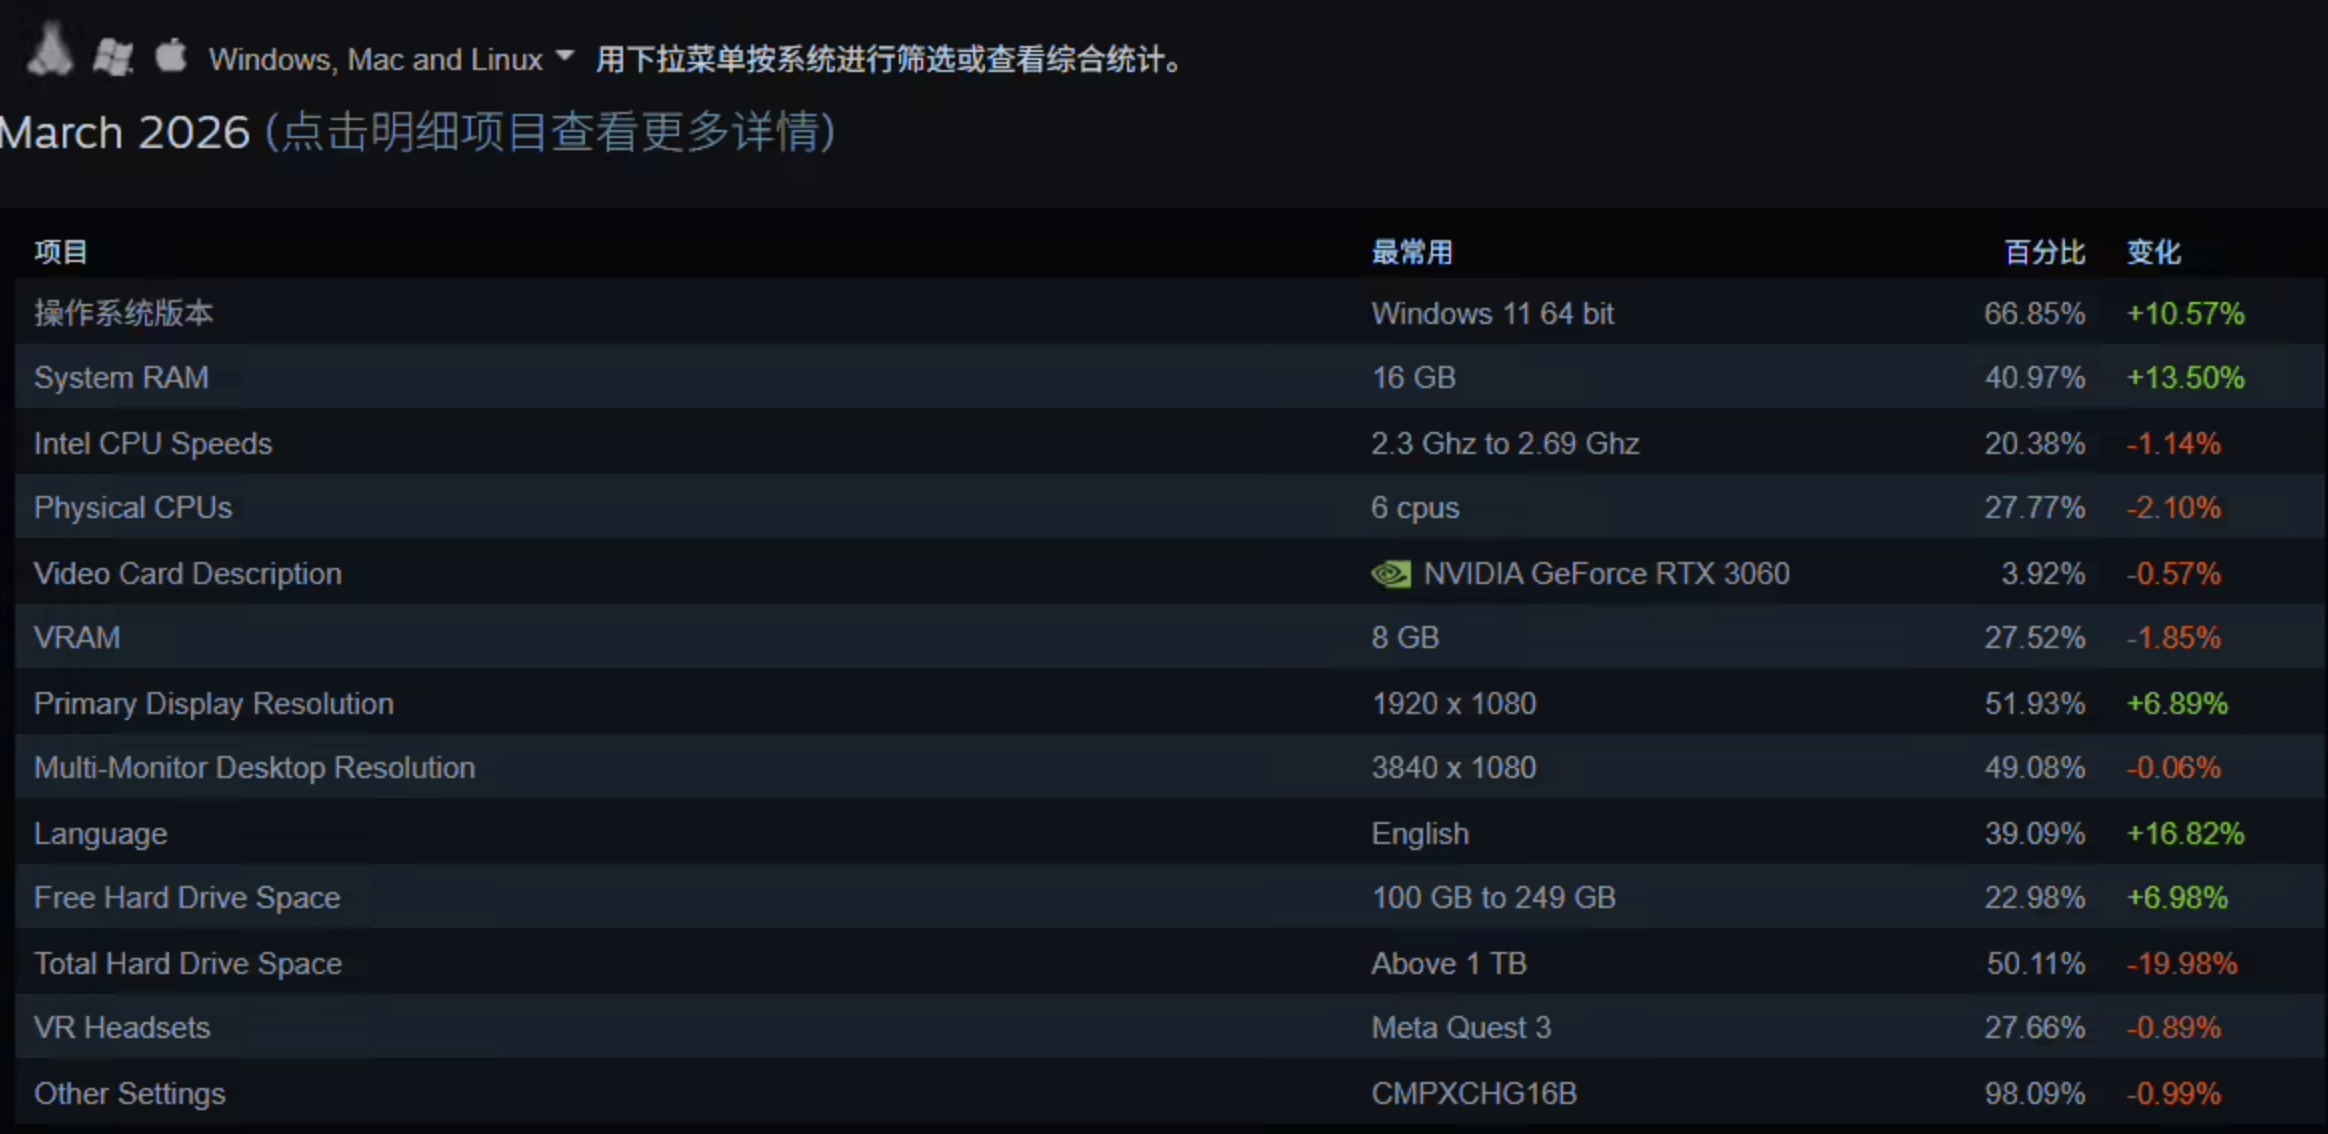Open the Windows, Mac and Linux dropdown

click(375, 60)
